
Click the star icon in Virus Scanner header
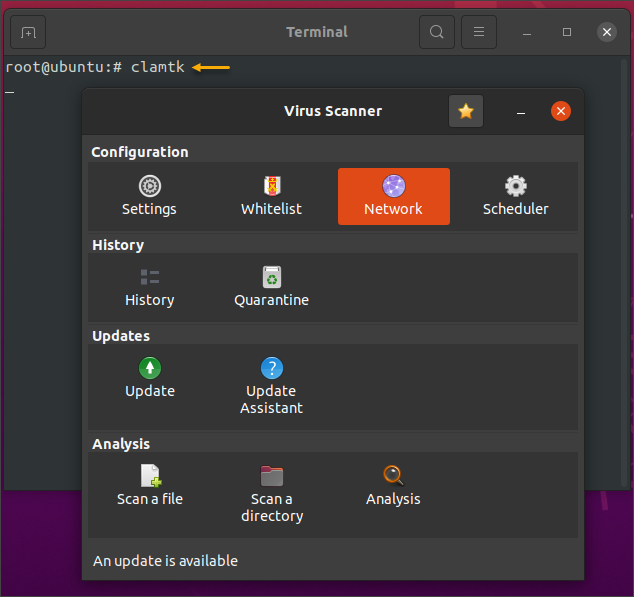tap(466, 111)
